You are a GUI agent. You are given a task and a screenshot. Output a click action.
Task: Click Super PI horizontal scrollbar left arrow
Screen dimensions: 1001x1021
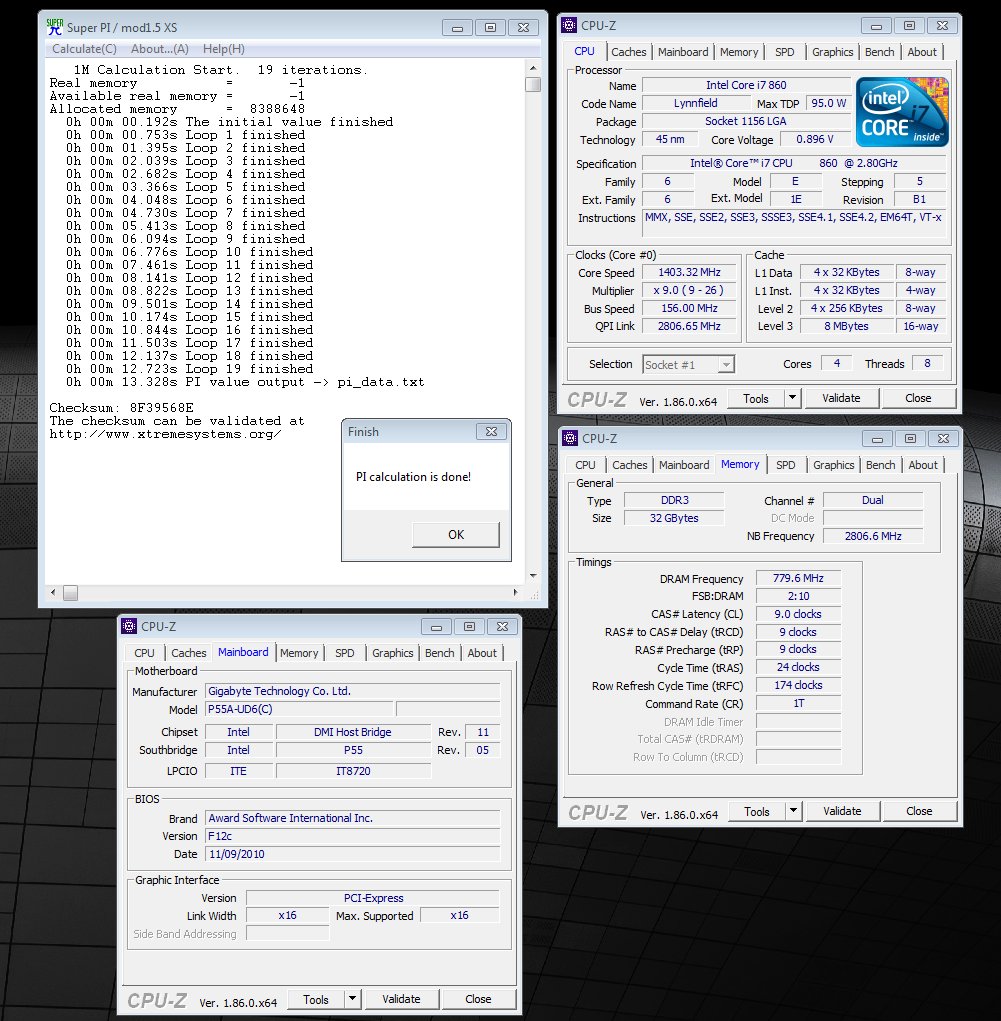click(53, 593)
